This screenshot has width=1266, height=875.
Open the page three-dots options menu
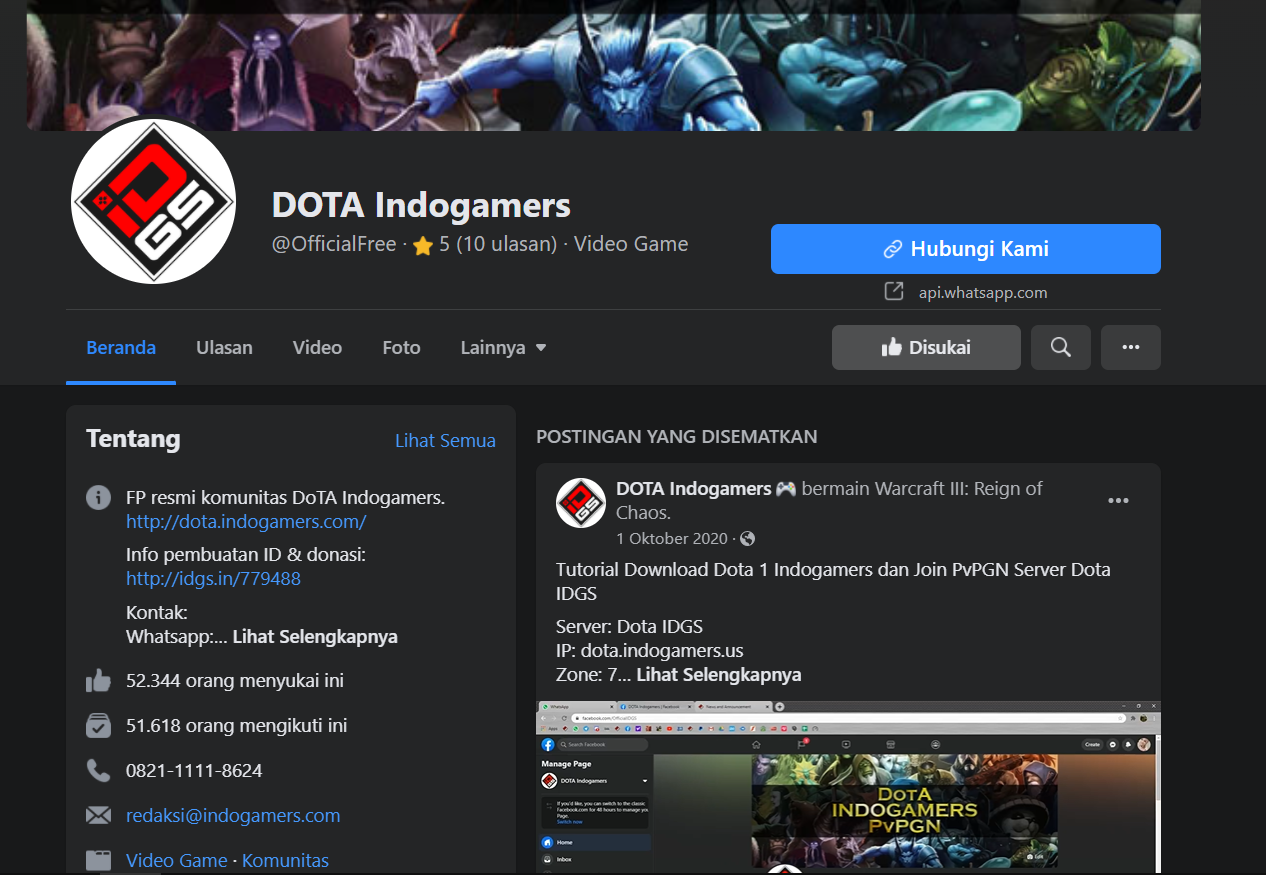[1131, 348]
